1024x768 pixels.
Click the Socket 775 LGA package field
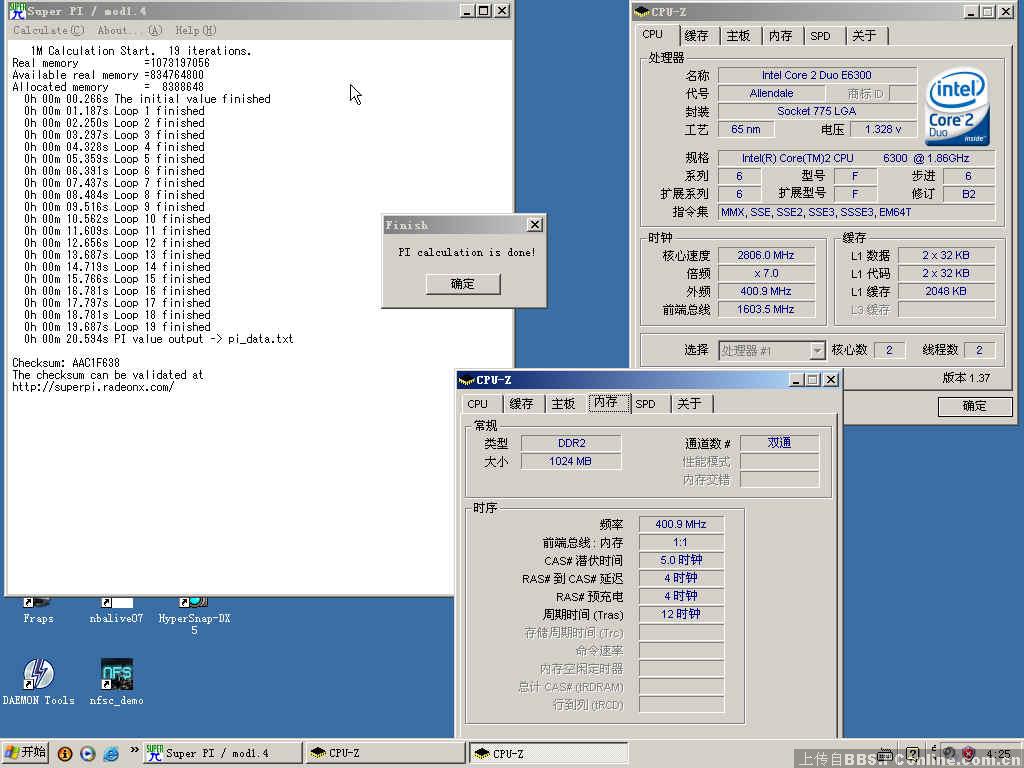(817, 111)
